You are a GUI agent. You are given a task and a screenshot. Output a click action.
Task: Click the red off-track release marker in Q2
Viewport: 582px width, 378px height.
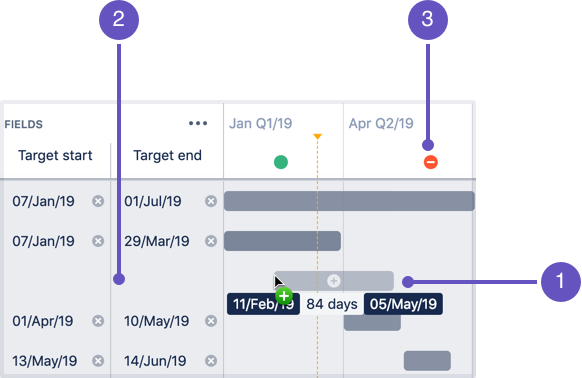coord(431,162)
